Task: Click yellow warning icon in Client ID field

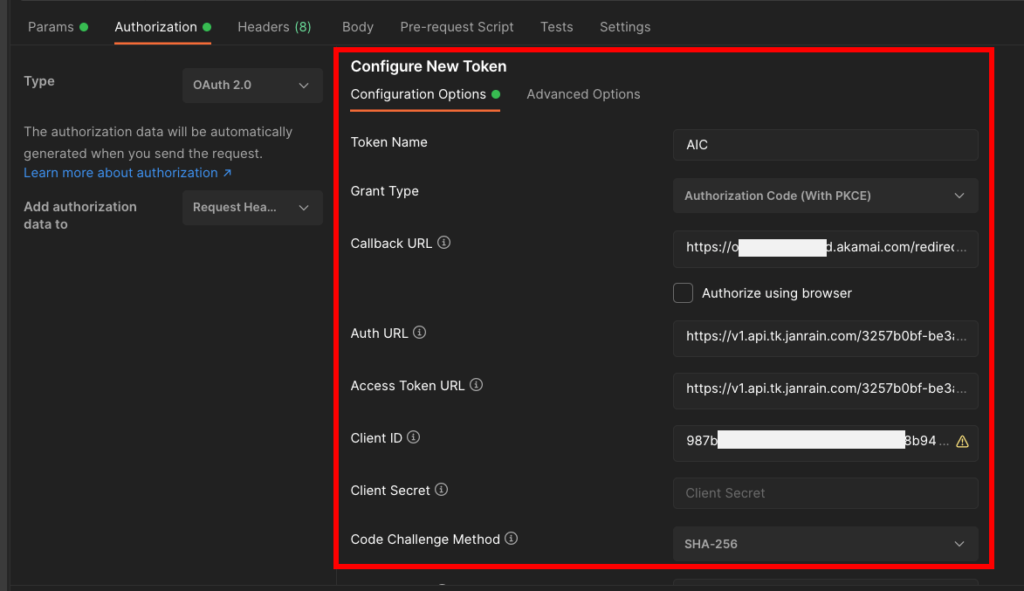Action: pyautogui.click(x=962, y=441)
